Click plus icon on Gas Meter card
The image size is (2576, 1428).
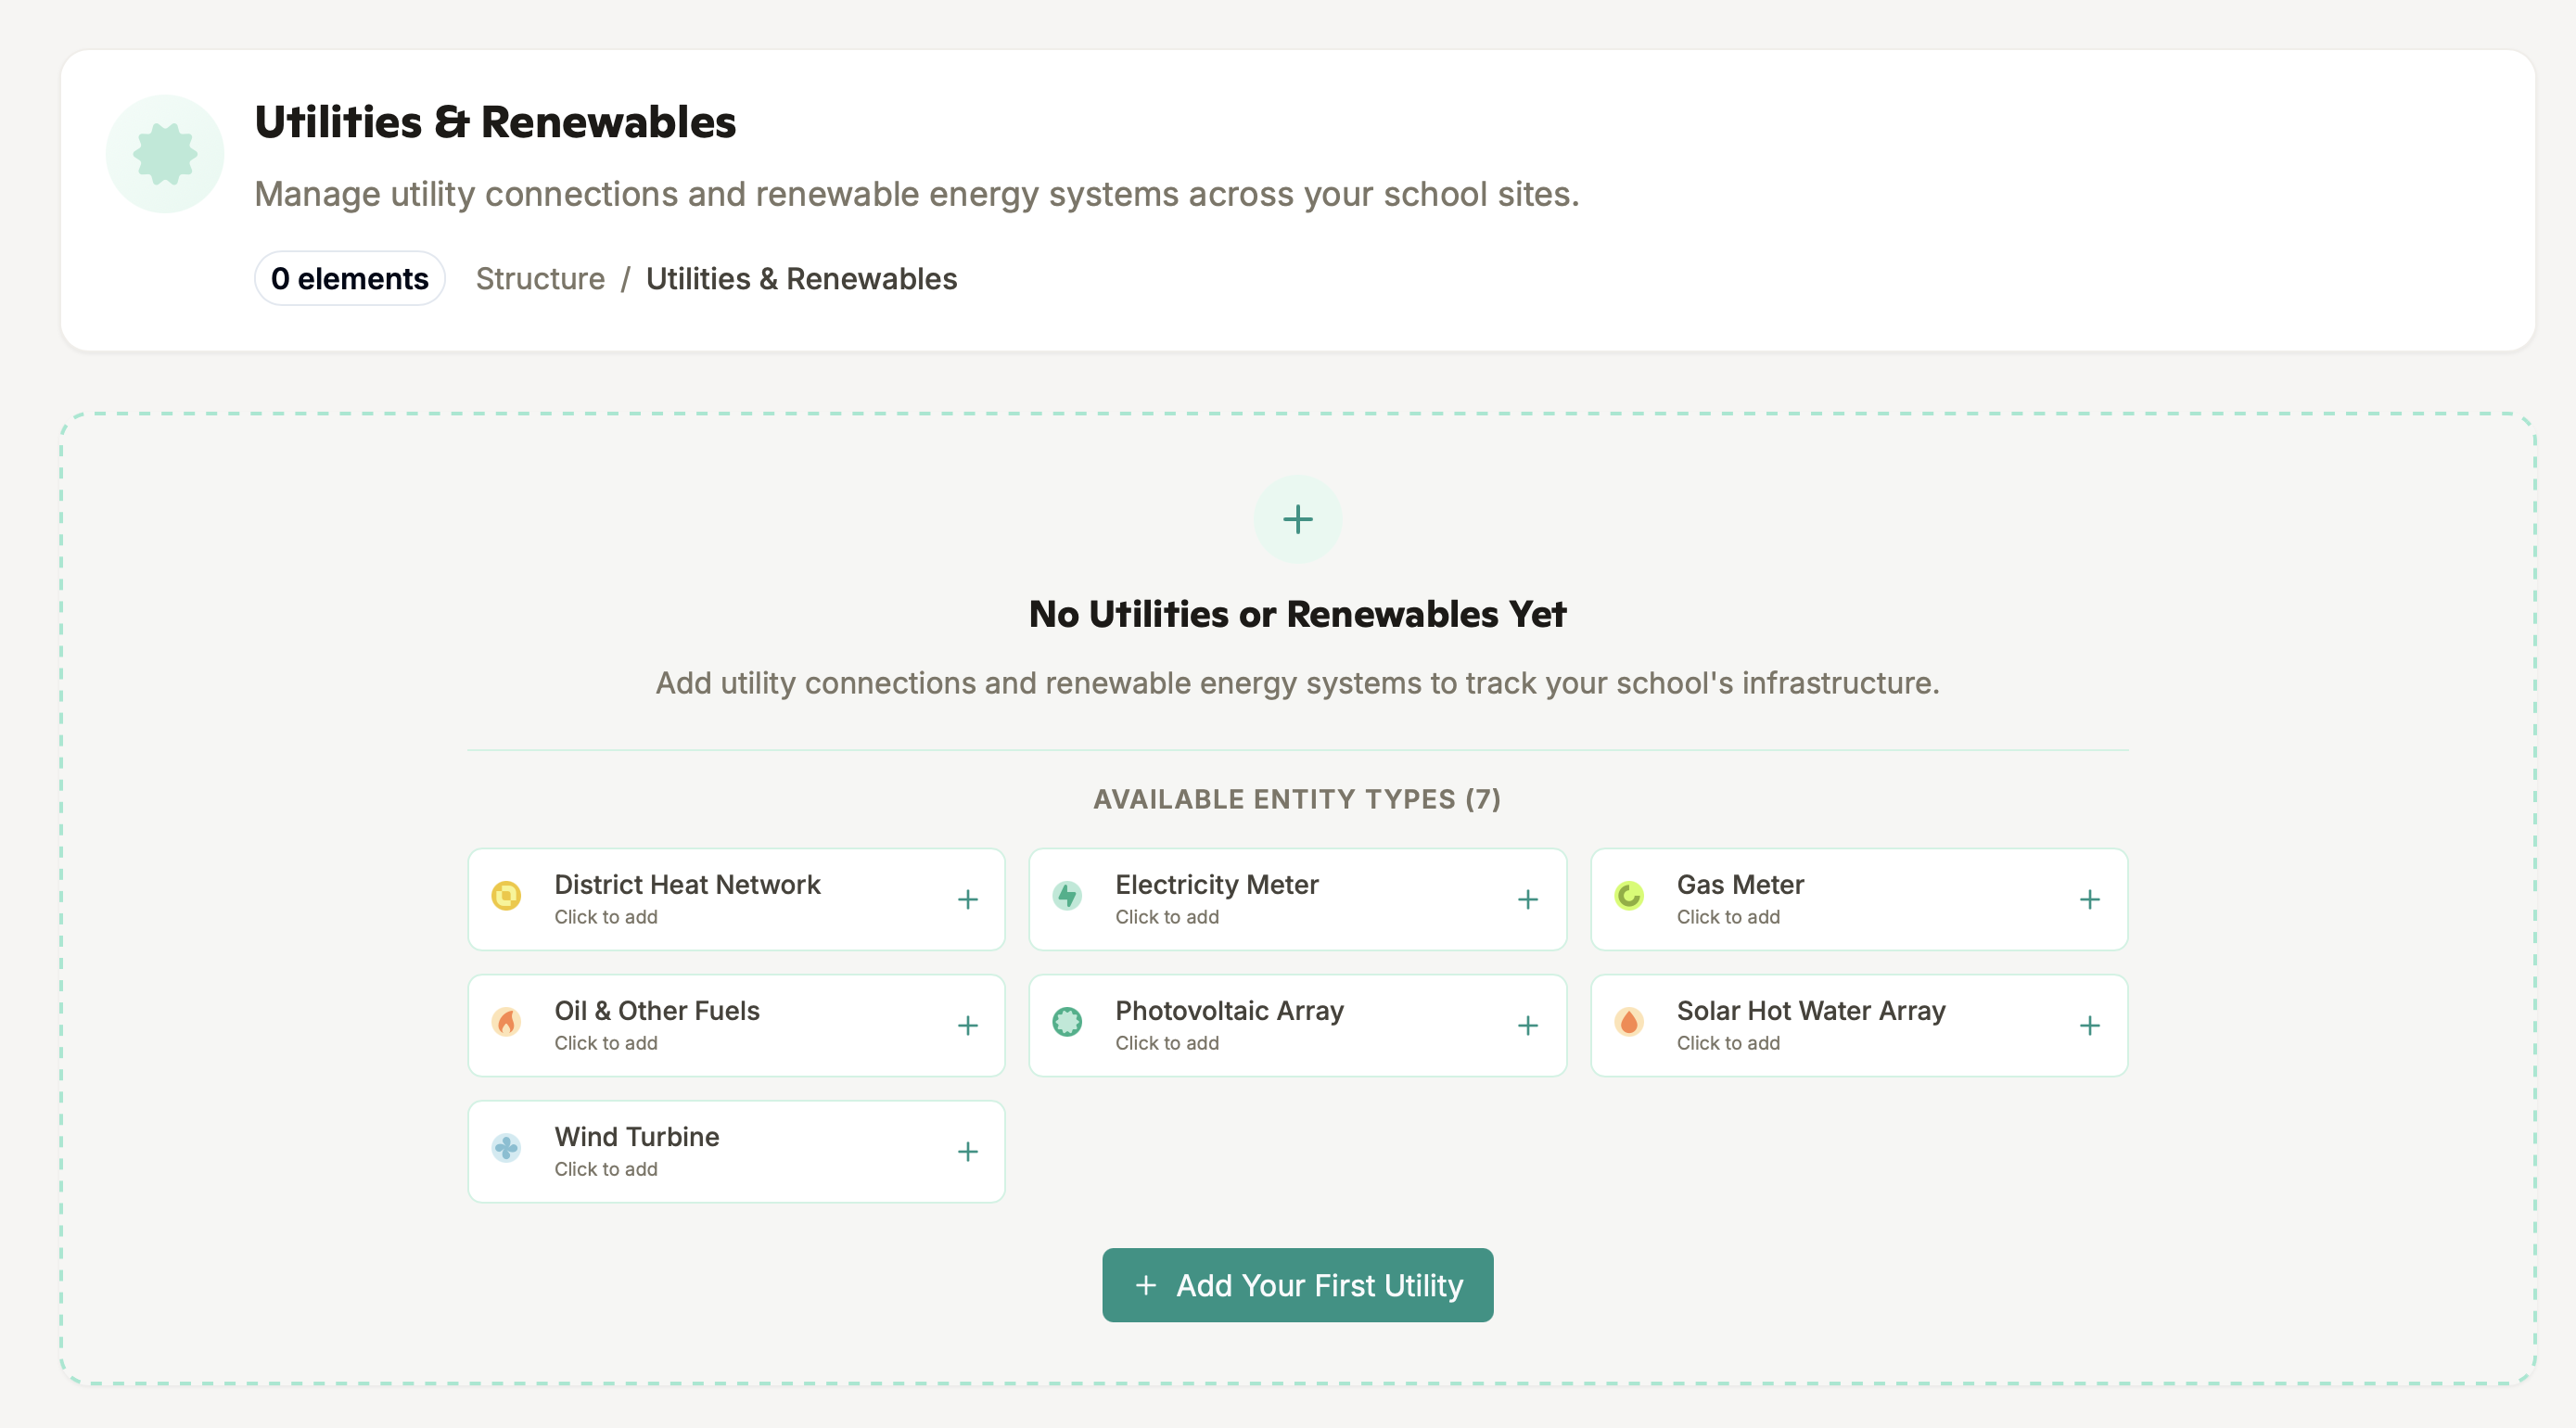pyautogui.click(x=2090, y=899)
